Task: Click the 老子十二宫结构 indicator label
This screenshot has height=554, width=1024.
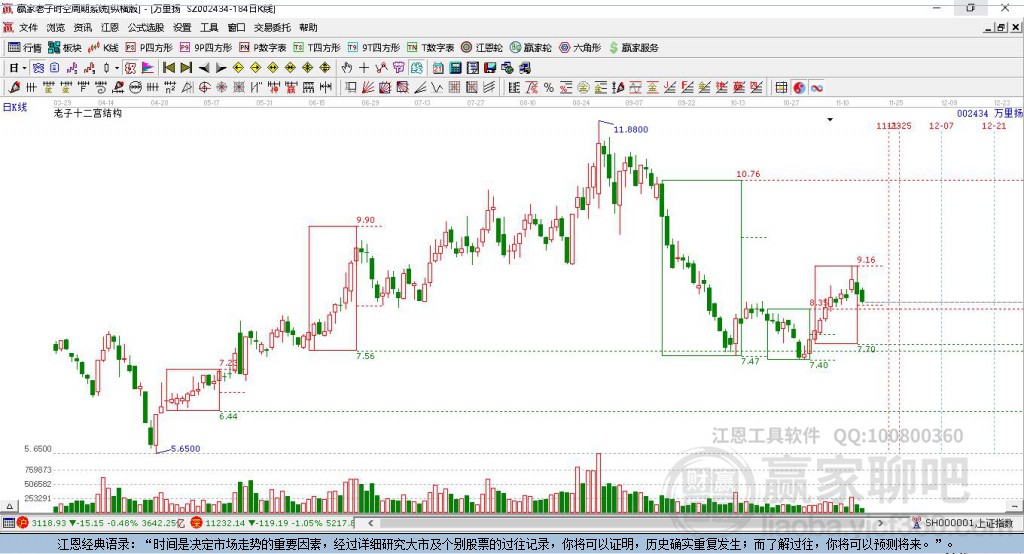Action: point(88,113)
